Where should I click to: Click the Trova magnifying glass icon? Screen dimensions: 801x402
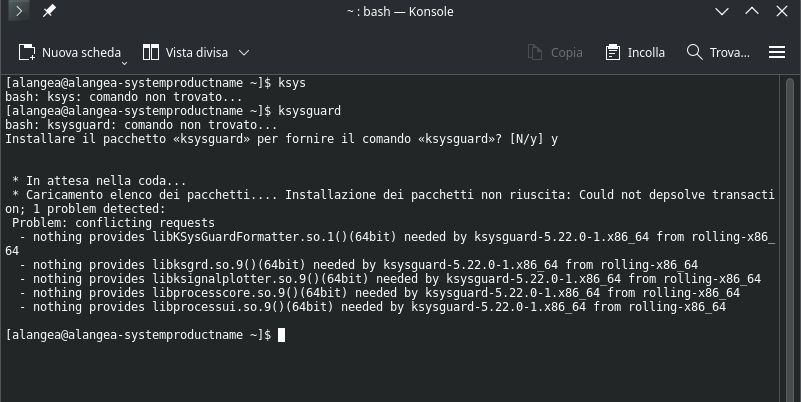(x=695, y=52)
